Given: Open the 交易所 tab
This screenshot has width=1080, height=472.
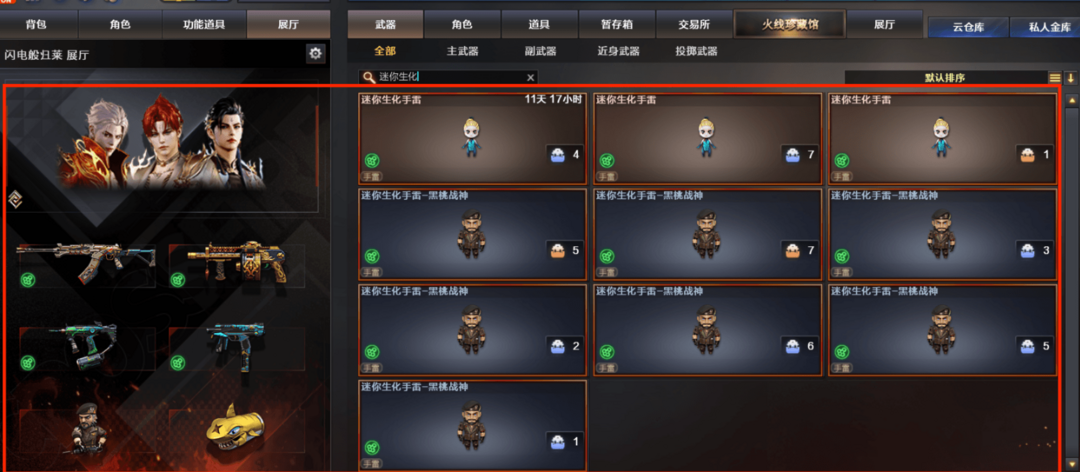Looking at the screenshot, I should coord(694,25).
